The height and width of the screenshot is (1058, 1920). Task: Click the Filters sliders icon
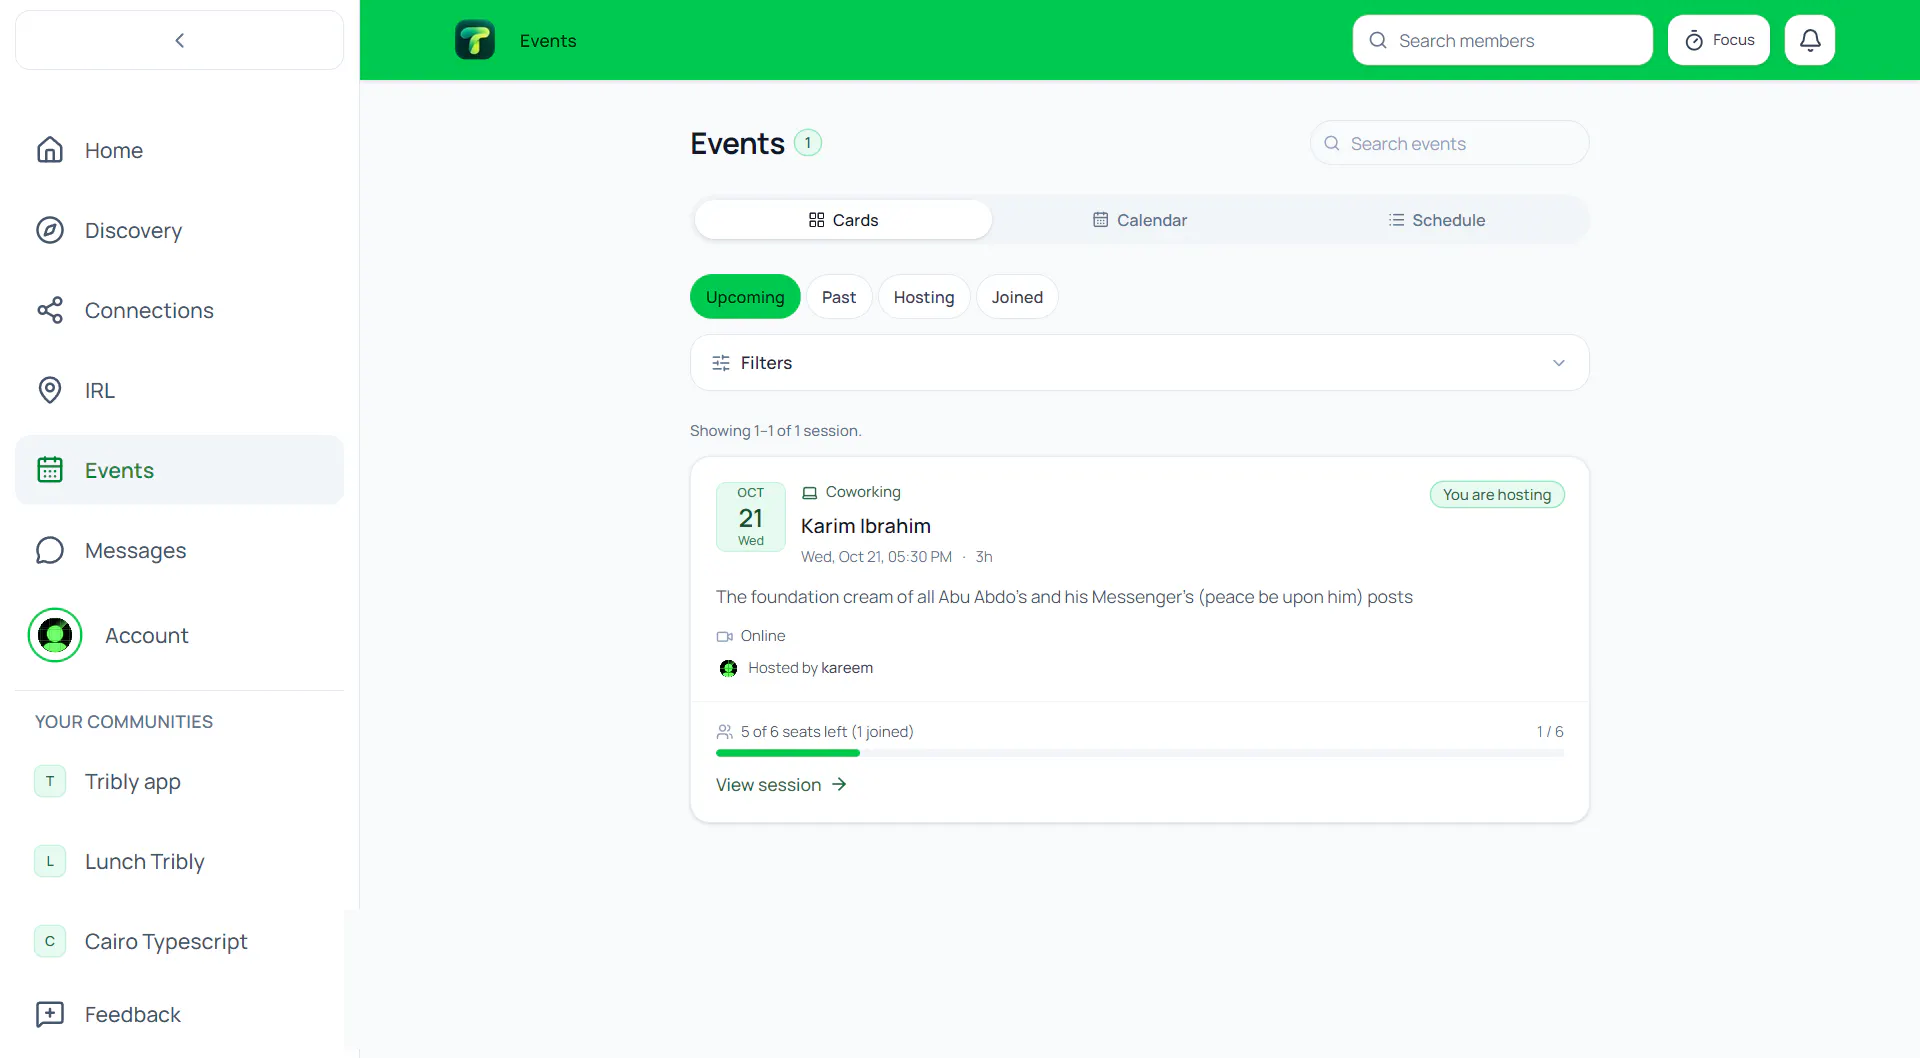720,363
